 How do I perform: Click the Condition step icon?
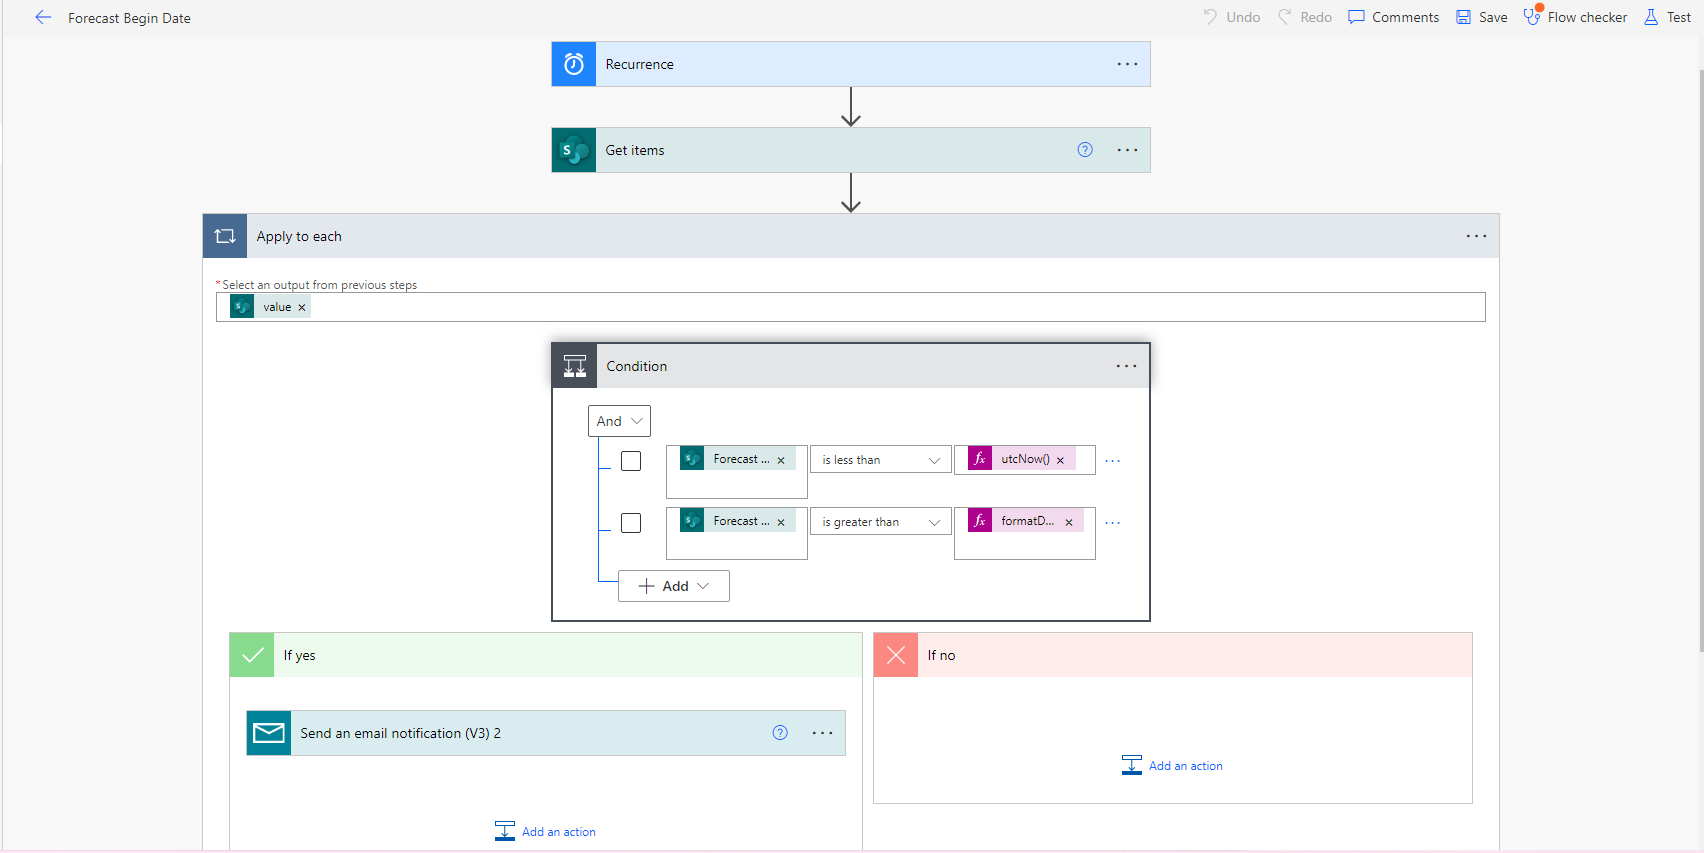click(x=575, y=366)
